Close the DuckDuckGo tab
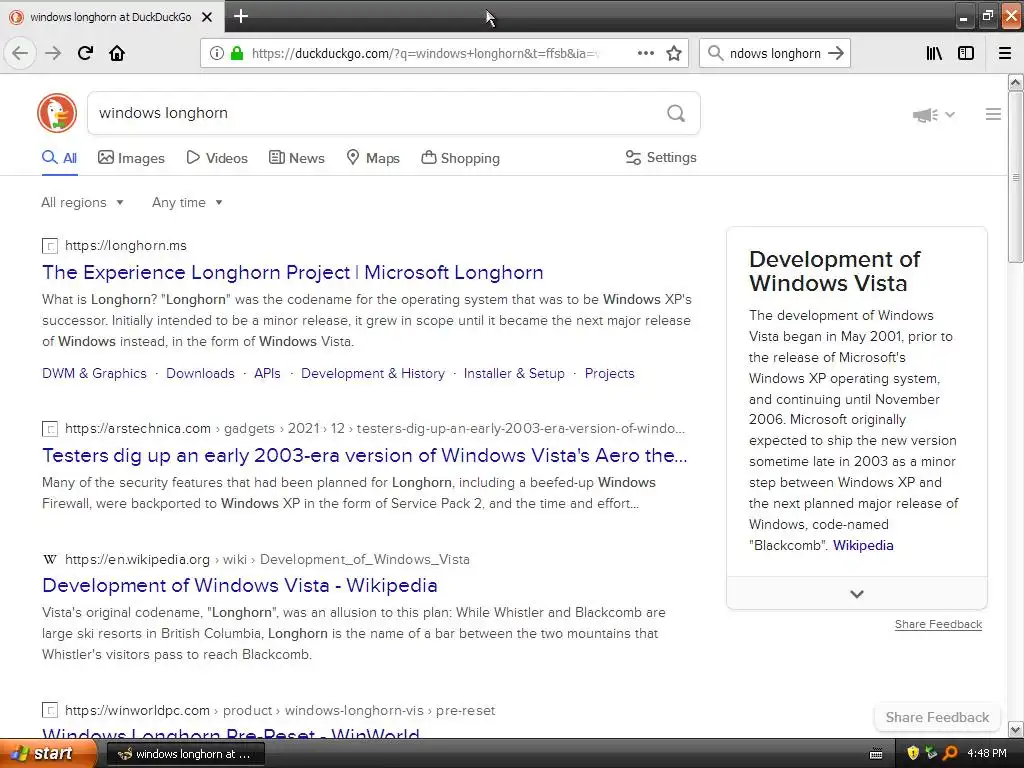Screen dimensions: 1024x768 point(207,17)
